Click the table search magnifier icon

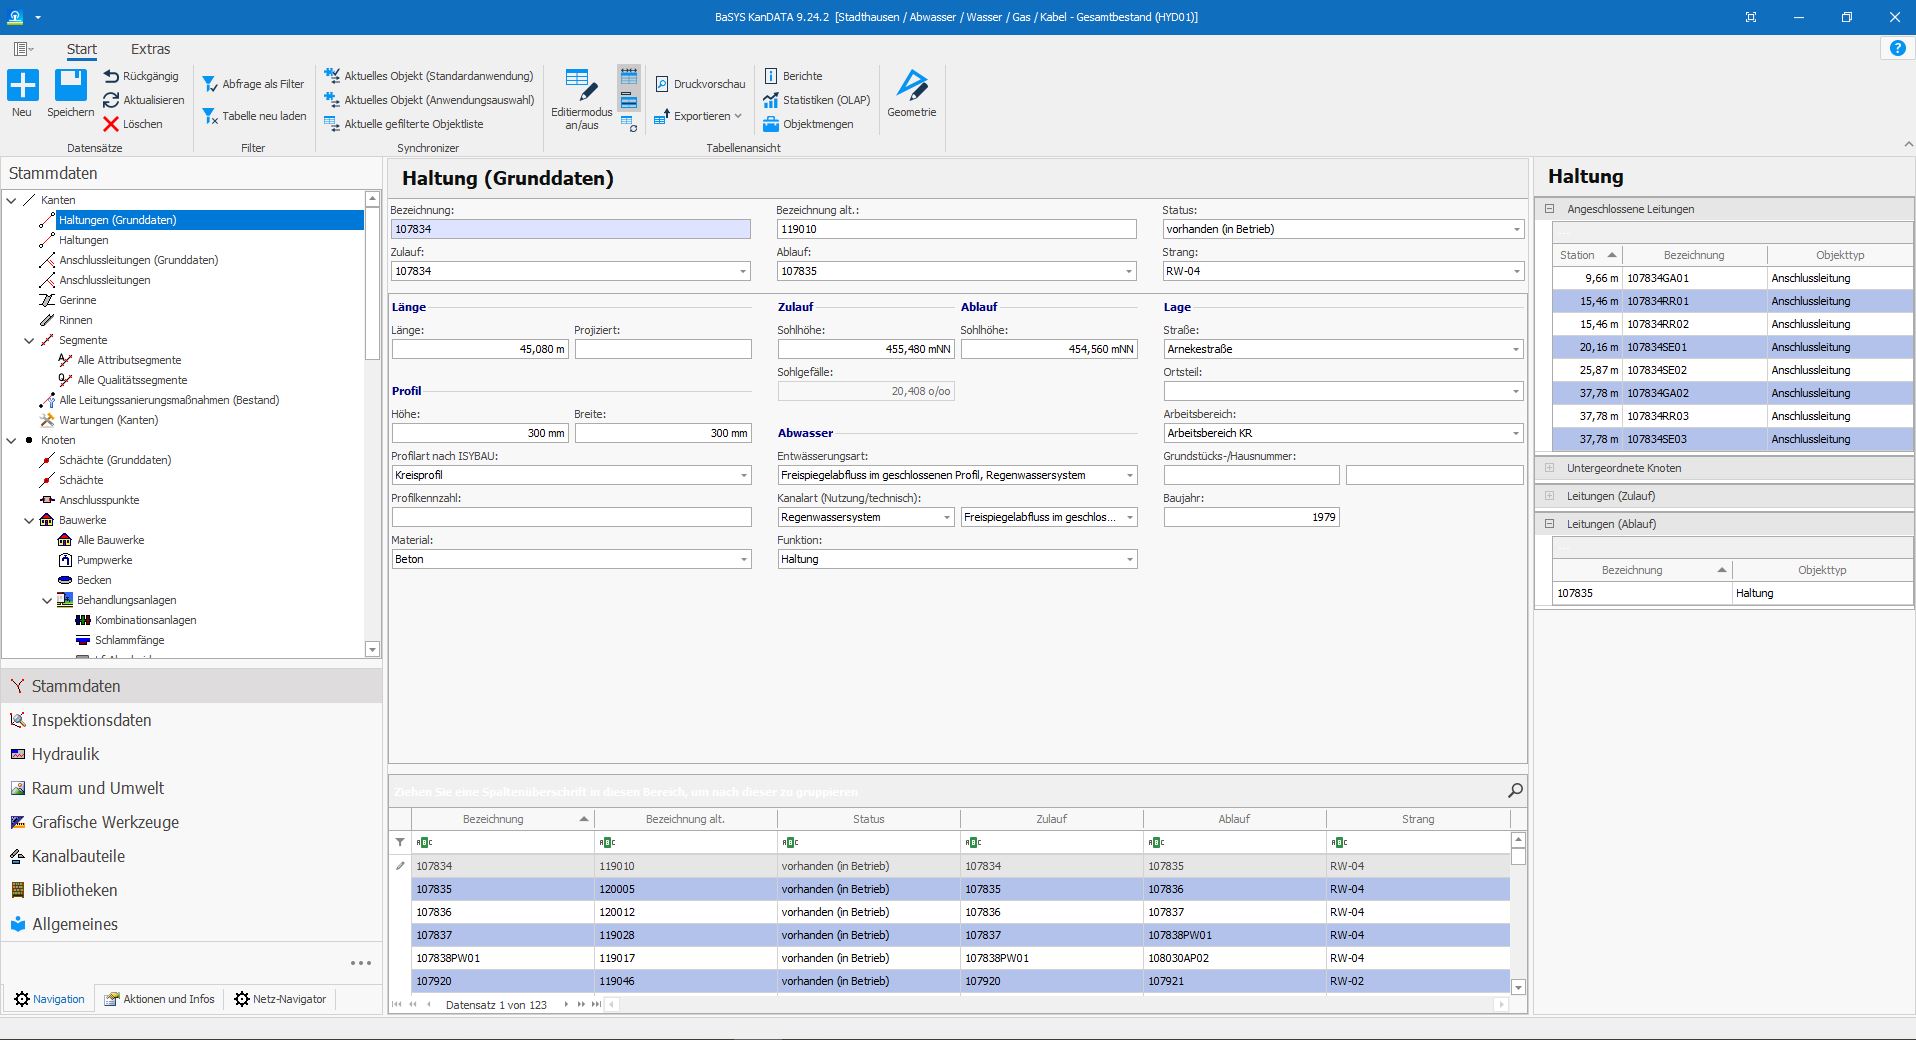1515,791
